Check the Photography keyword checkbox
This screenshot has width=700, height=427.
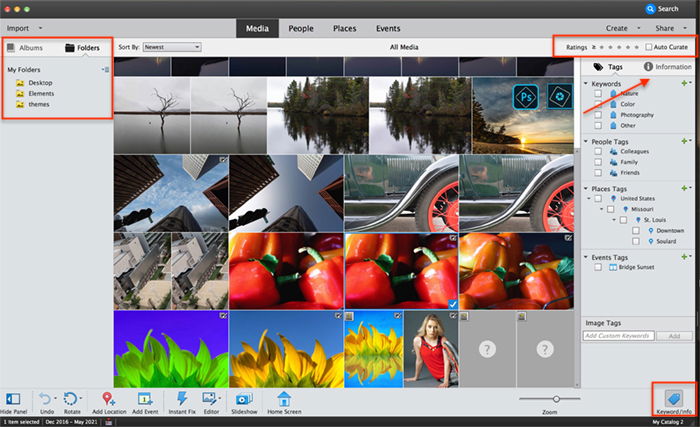[x=598, y=115]
